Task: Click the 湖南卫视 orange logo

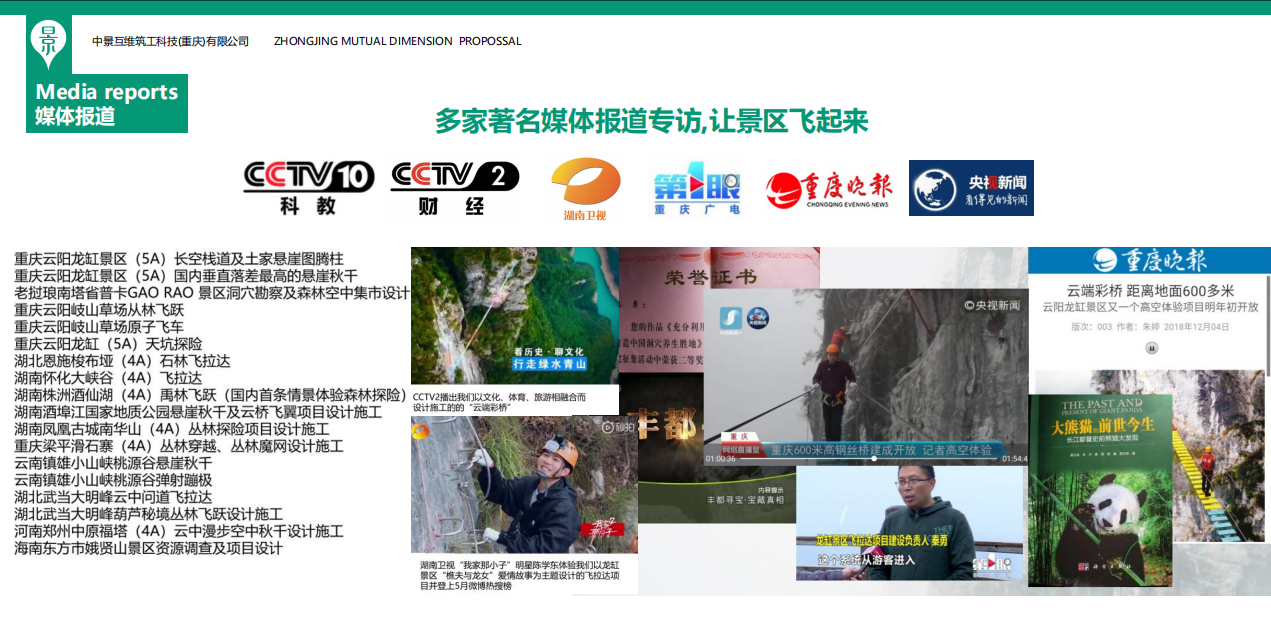Action: (x=585, y=188)
